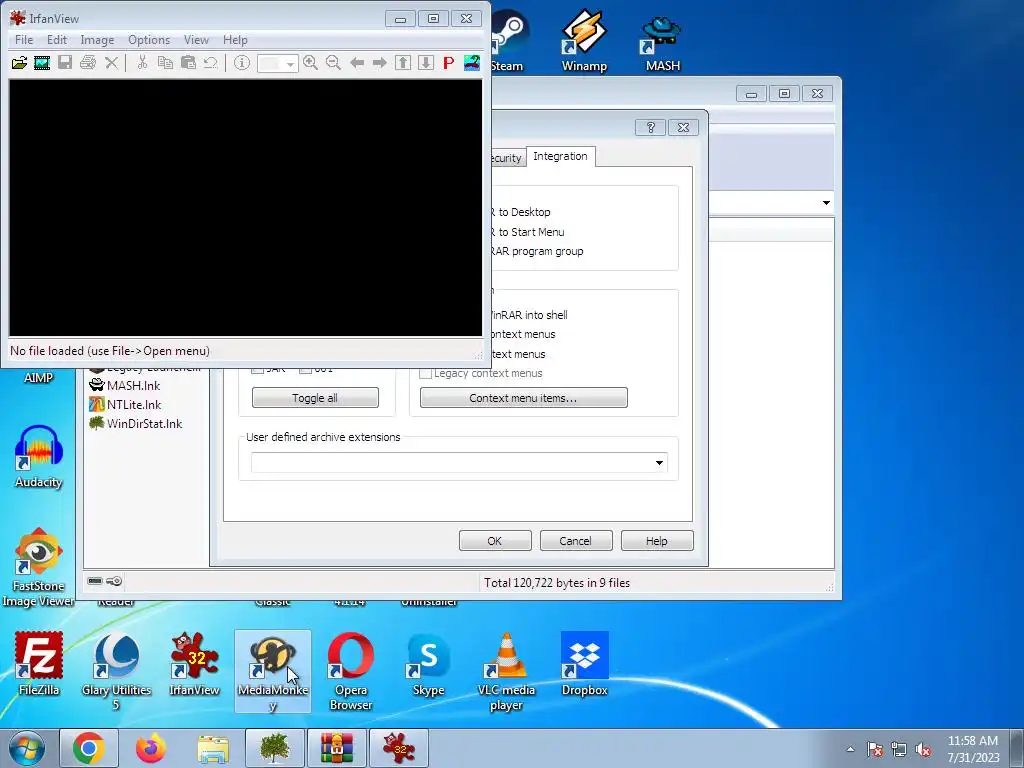Click OK in the settings dialog
The image size is (1024, 768).
pyautogui.click(x=495, y=541)
